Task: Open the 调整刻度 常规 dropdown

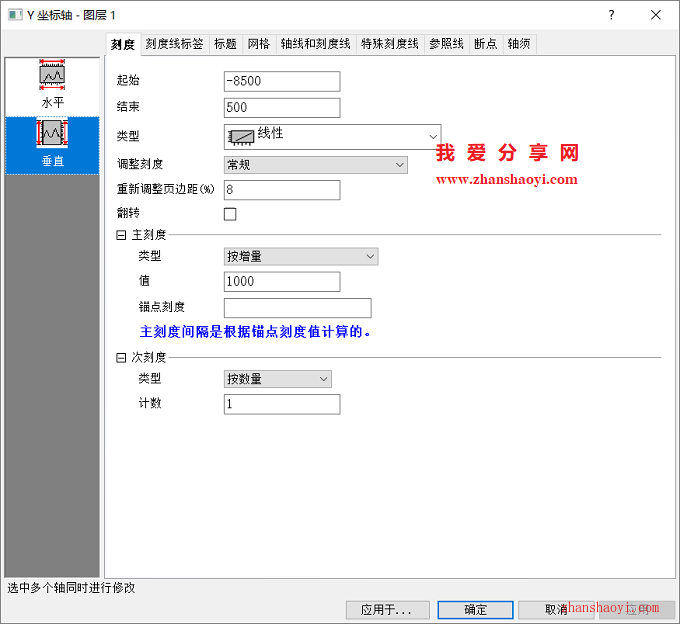Action: pos(316,165)
